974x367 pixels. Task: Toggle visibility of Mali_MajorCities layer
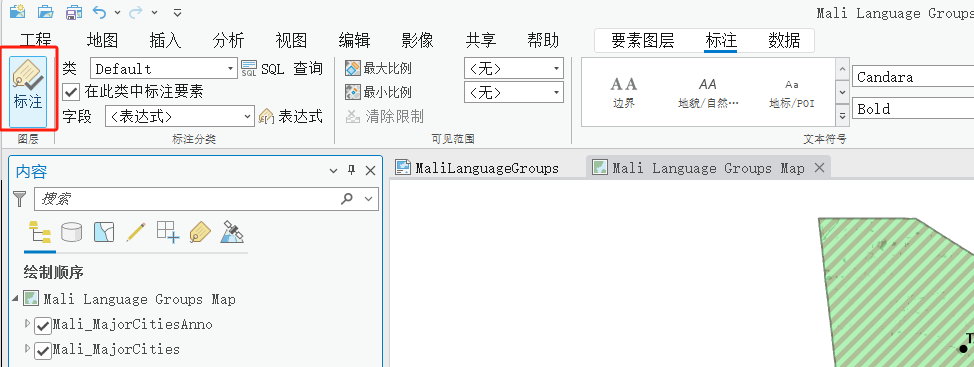43,350
